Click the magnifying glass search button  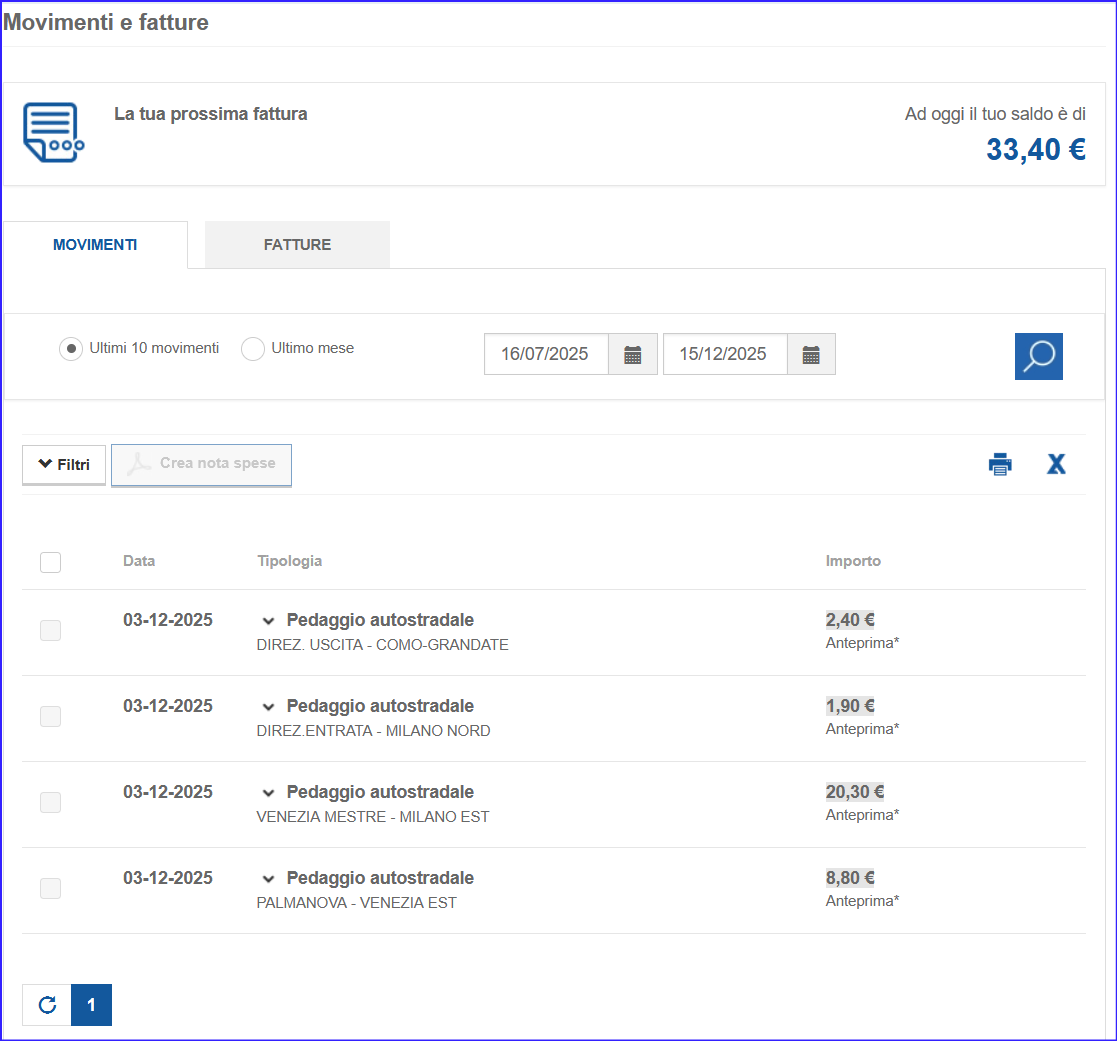click(x=1039, y=356)
